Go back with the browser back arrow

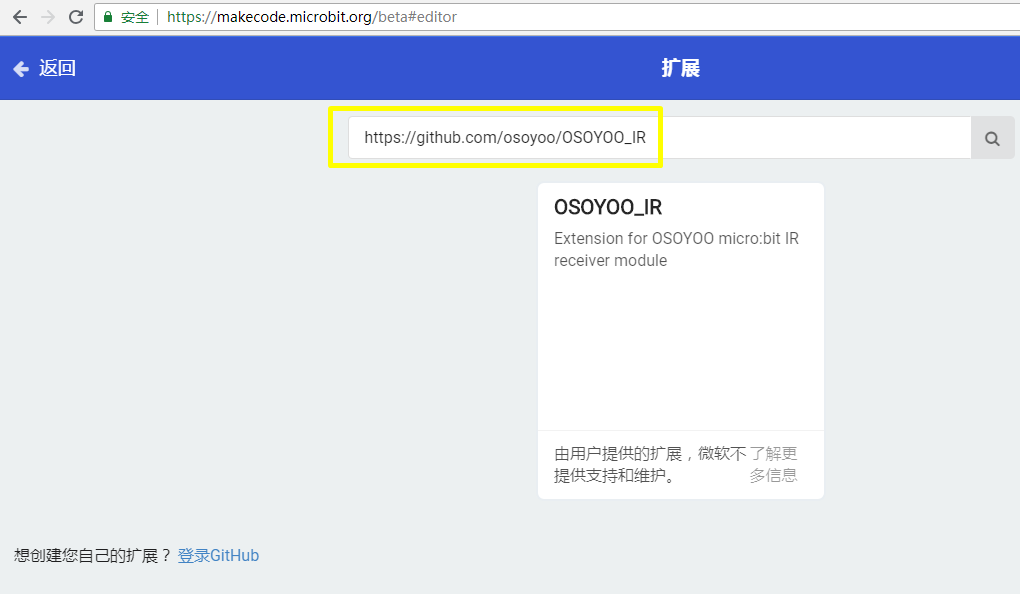point(20,17)
